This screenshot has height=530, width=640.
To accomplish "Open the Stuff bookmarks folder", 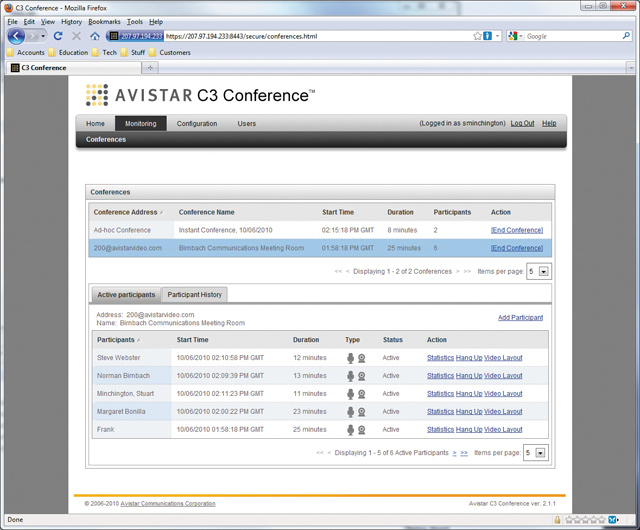I will 133,52.
